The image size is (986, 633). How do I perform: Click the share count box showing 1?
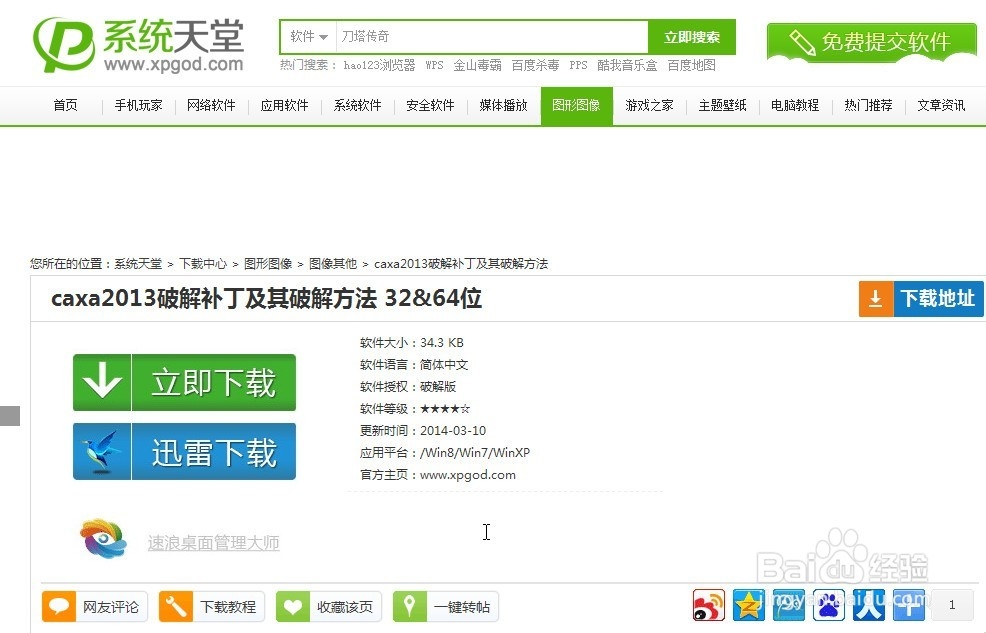[952, 605]
